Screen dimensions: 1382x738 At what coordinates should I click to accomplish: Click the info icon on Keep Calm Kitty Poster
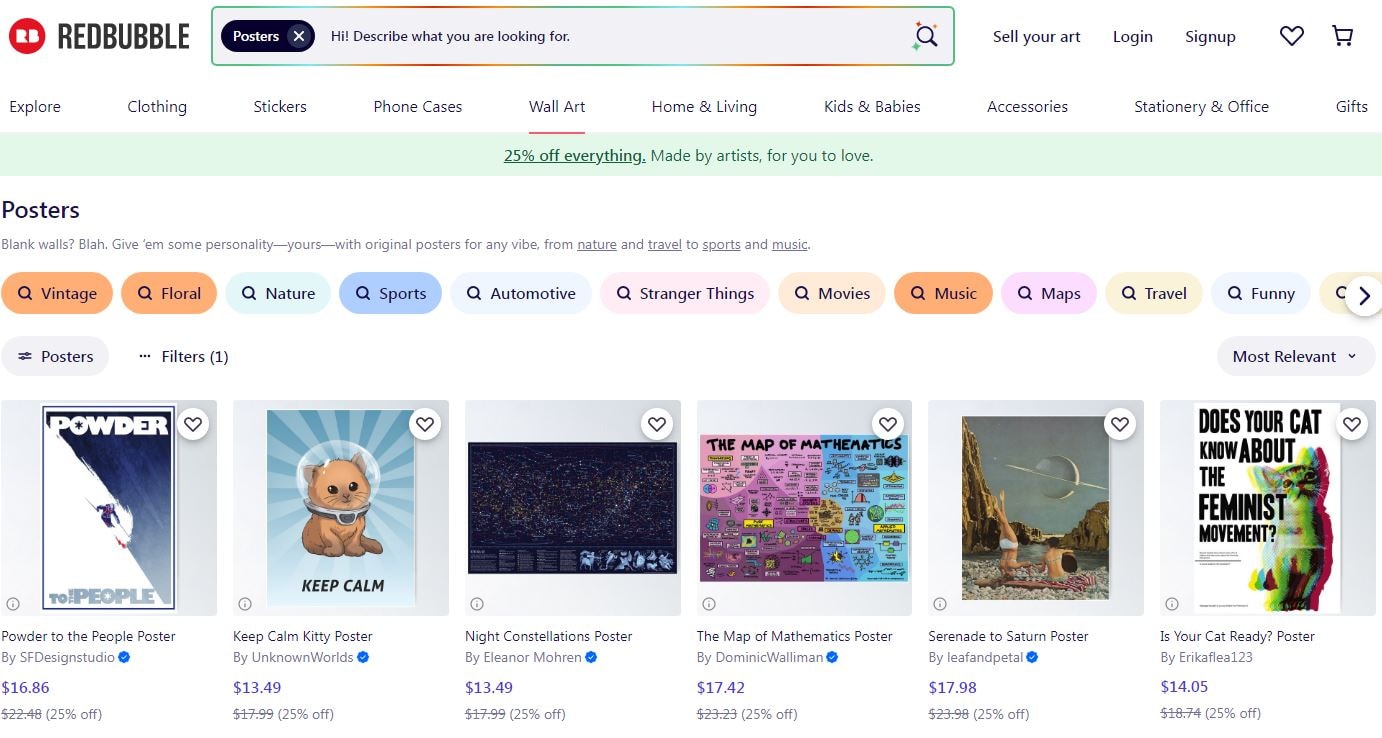click(x=245, y=603)
